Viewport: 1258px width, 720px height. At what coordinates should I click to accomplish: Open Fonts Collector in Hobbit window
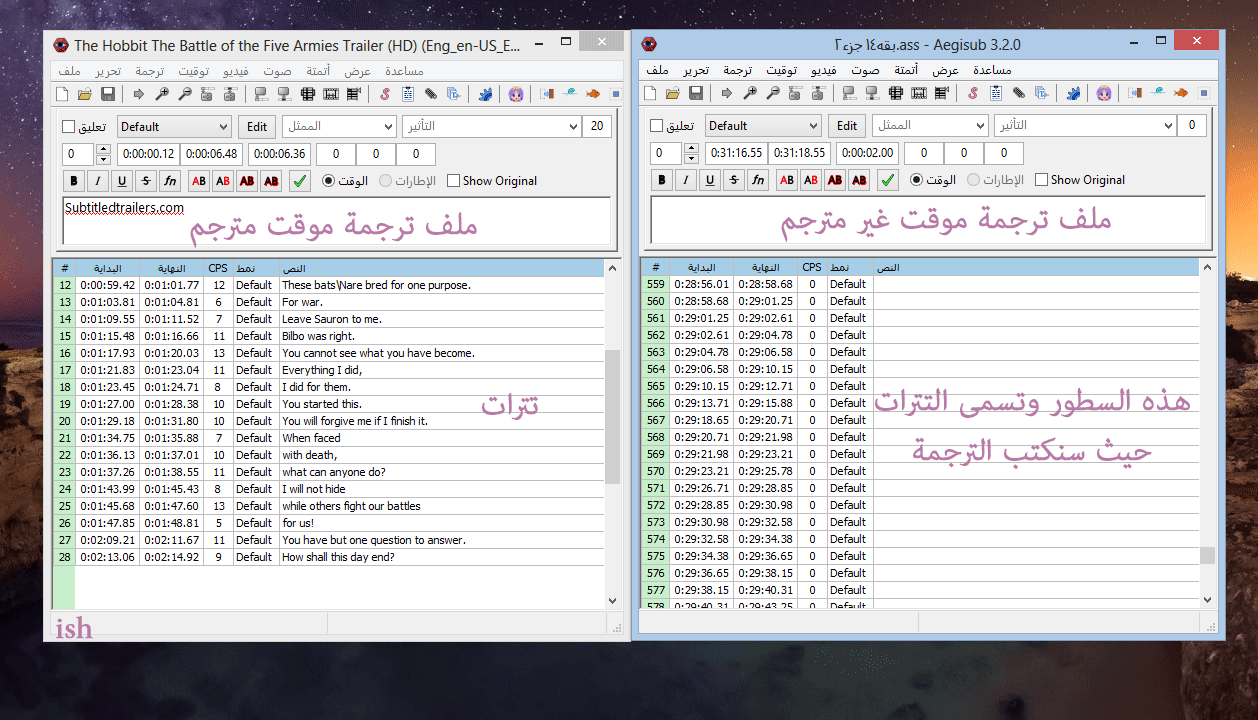point(453,94)
